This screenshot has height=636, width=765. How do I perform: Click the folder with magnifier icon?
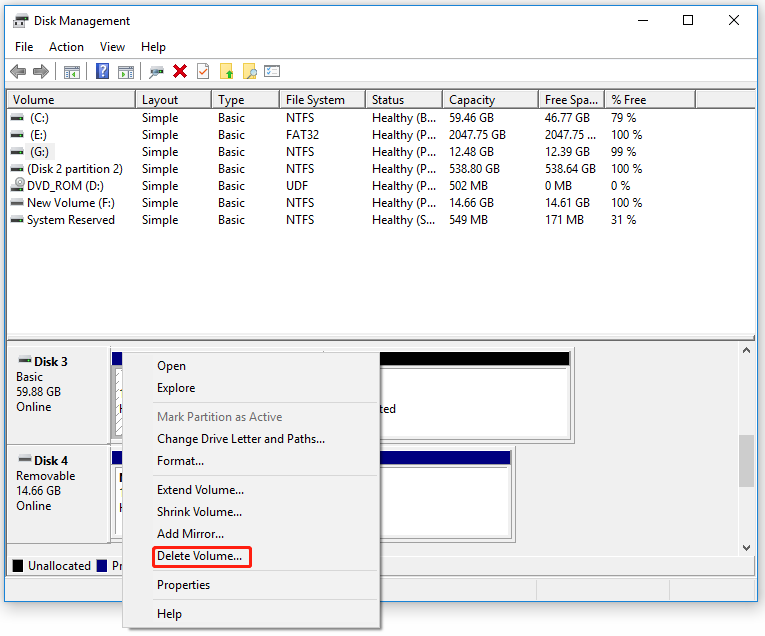coord(249,71)
